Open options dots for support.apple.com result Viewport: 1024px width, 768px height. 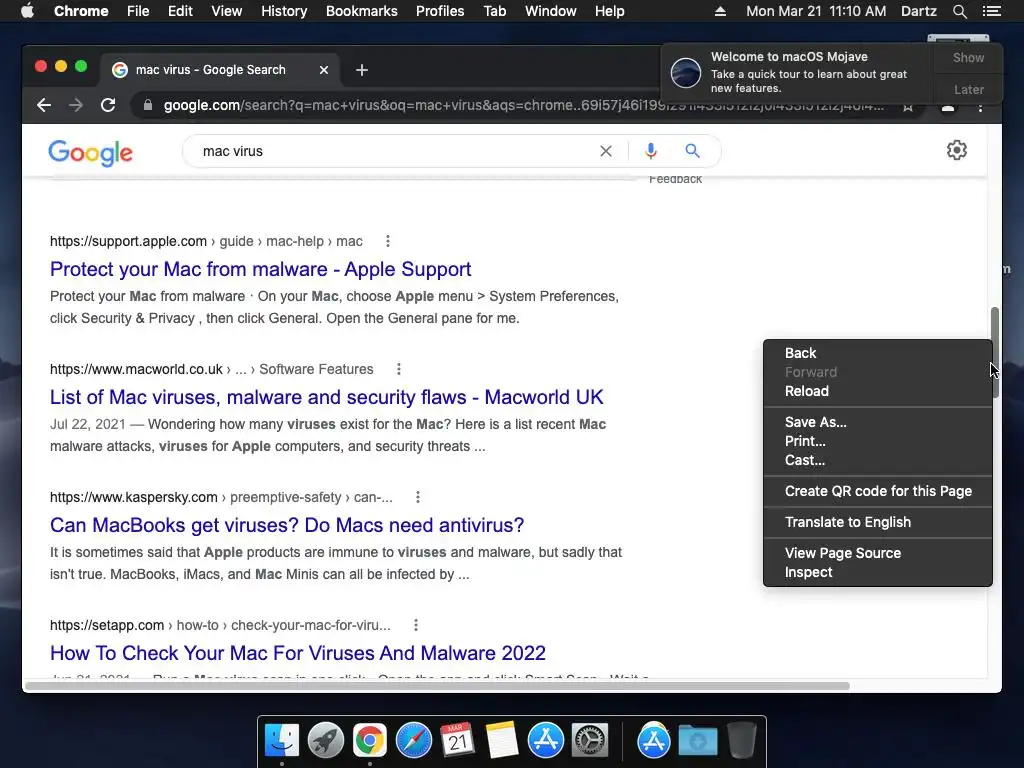[388, 241]
